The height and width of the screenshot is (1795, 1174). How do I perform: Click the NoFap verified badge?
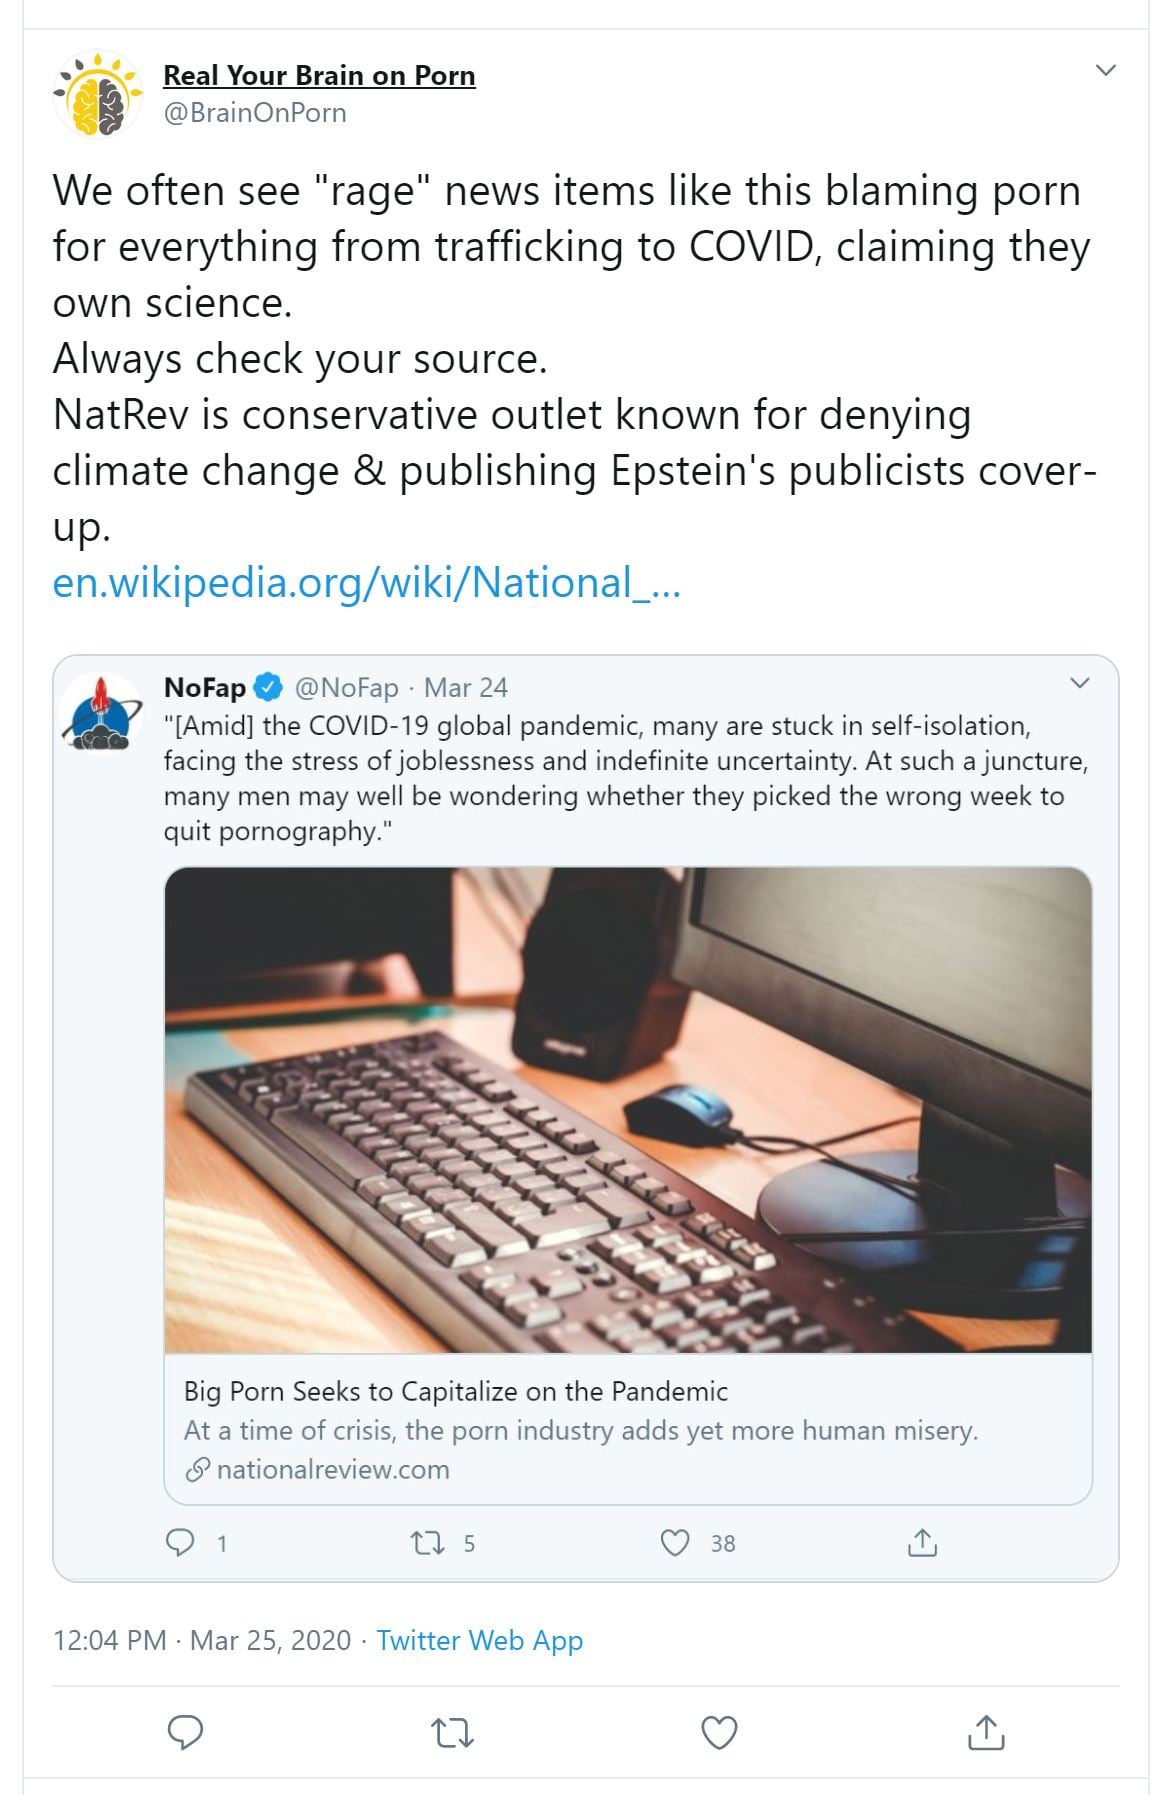268,688
